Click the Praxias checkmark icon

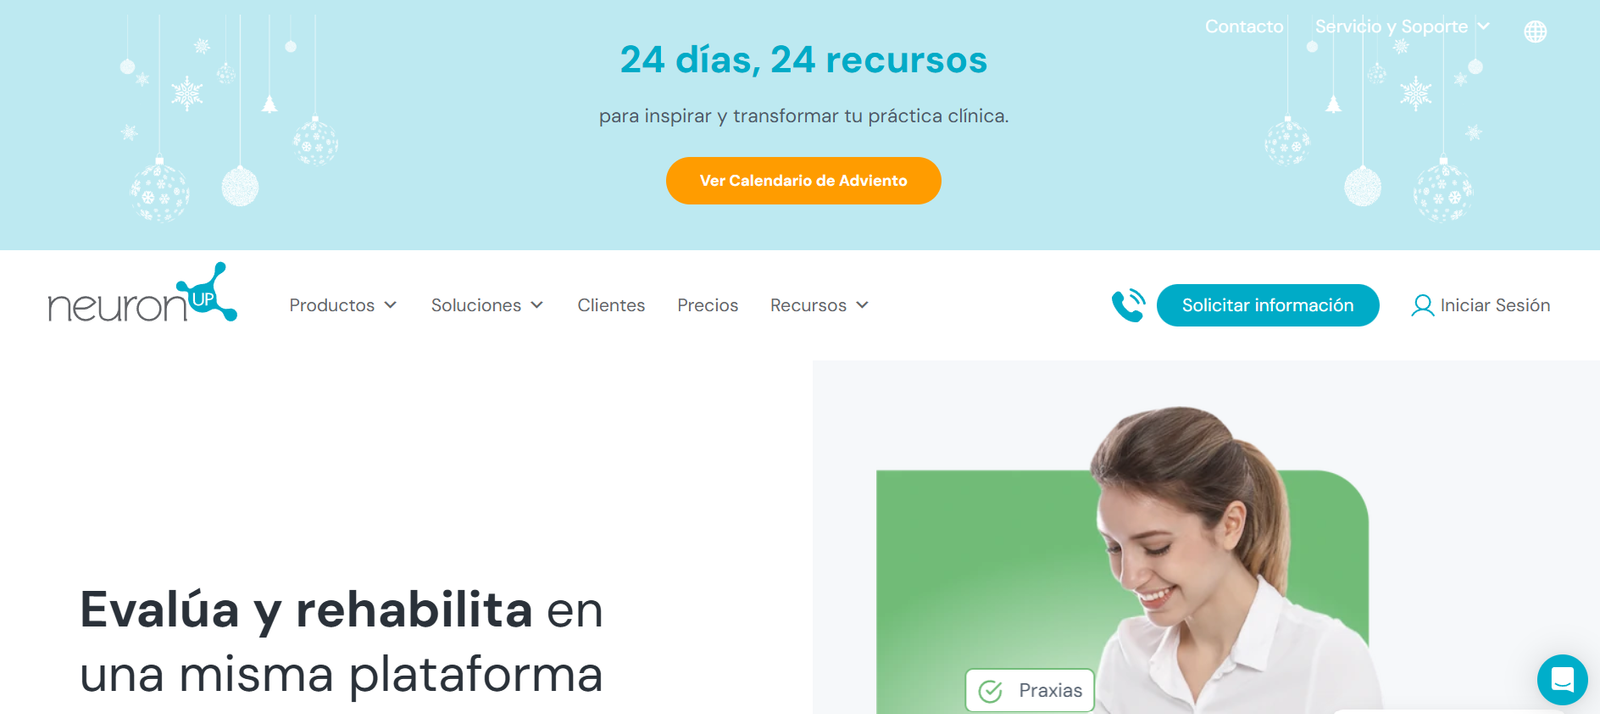tap(990, 691)
